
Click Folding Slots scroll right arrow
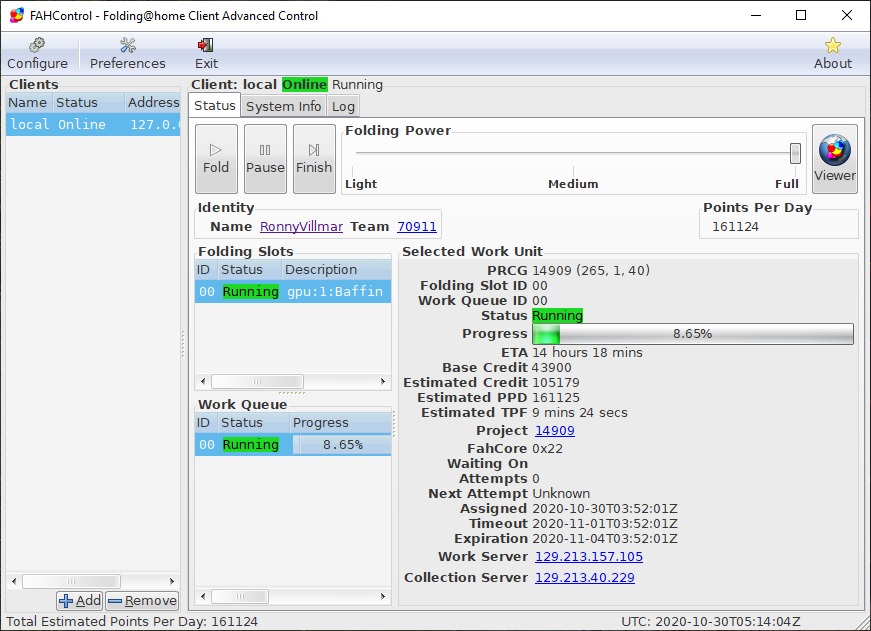[x=383, y=382]
